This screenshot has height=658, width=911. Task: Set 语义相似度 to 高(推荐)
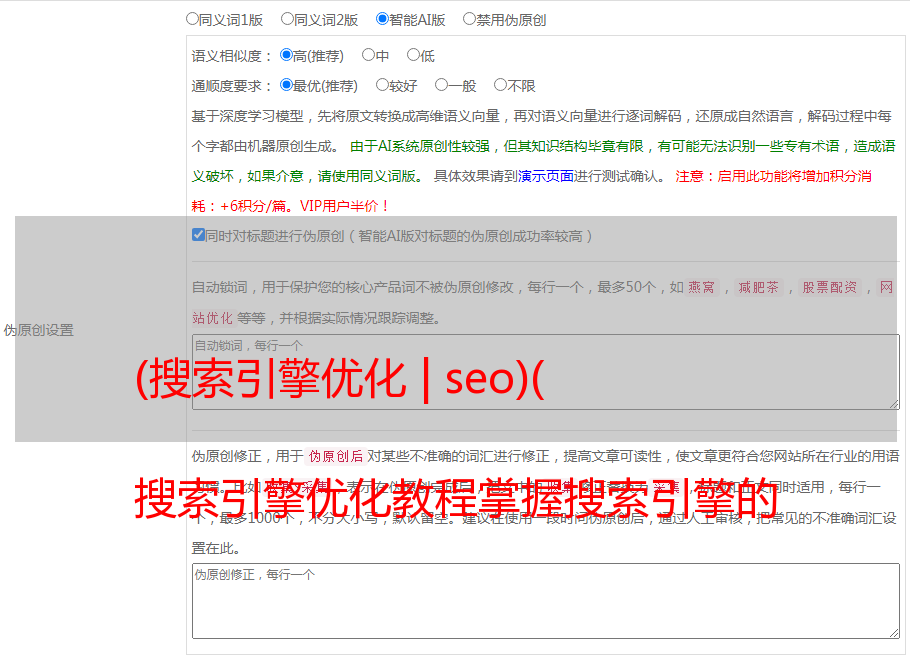pyautogui.click(x=286, y=55)
